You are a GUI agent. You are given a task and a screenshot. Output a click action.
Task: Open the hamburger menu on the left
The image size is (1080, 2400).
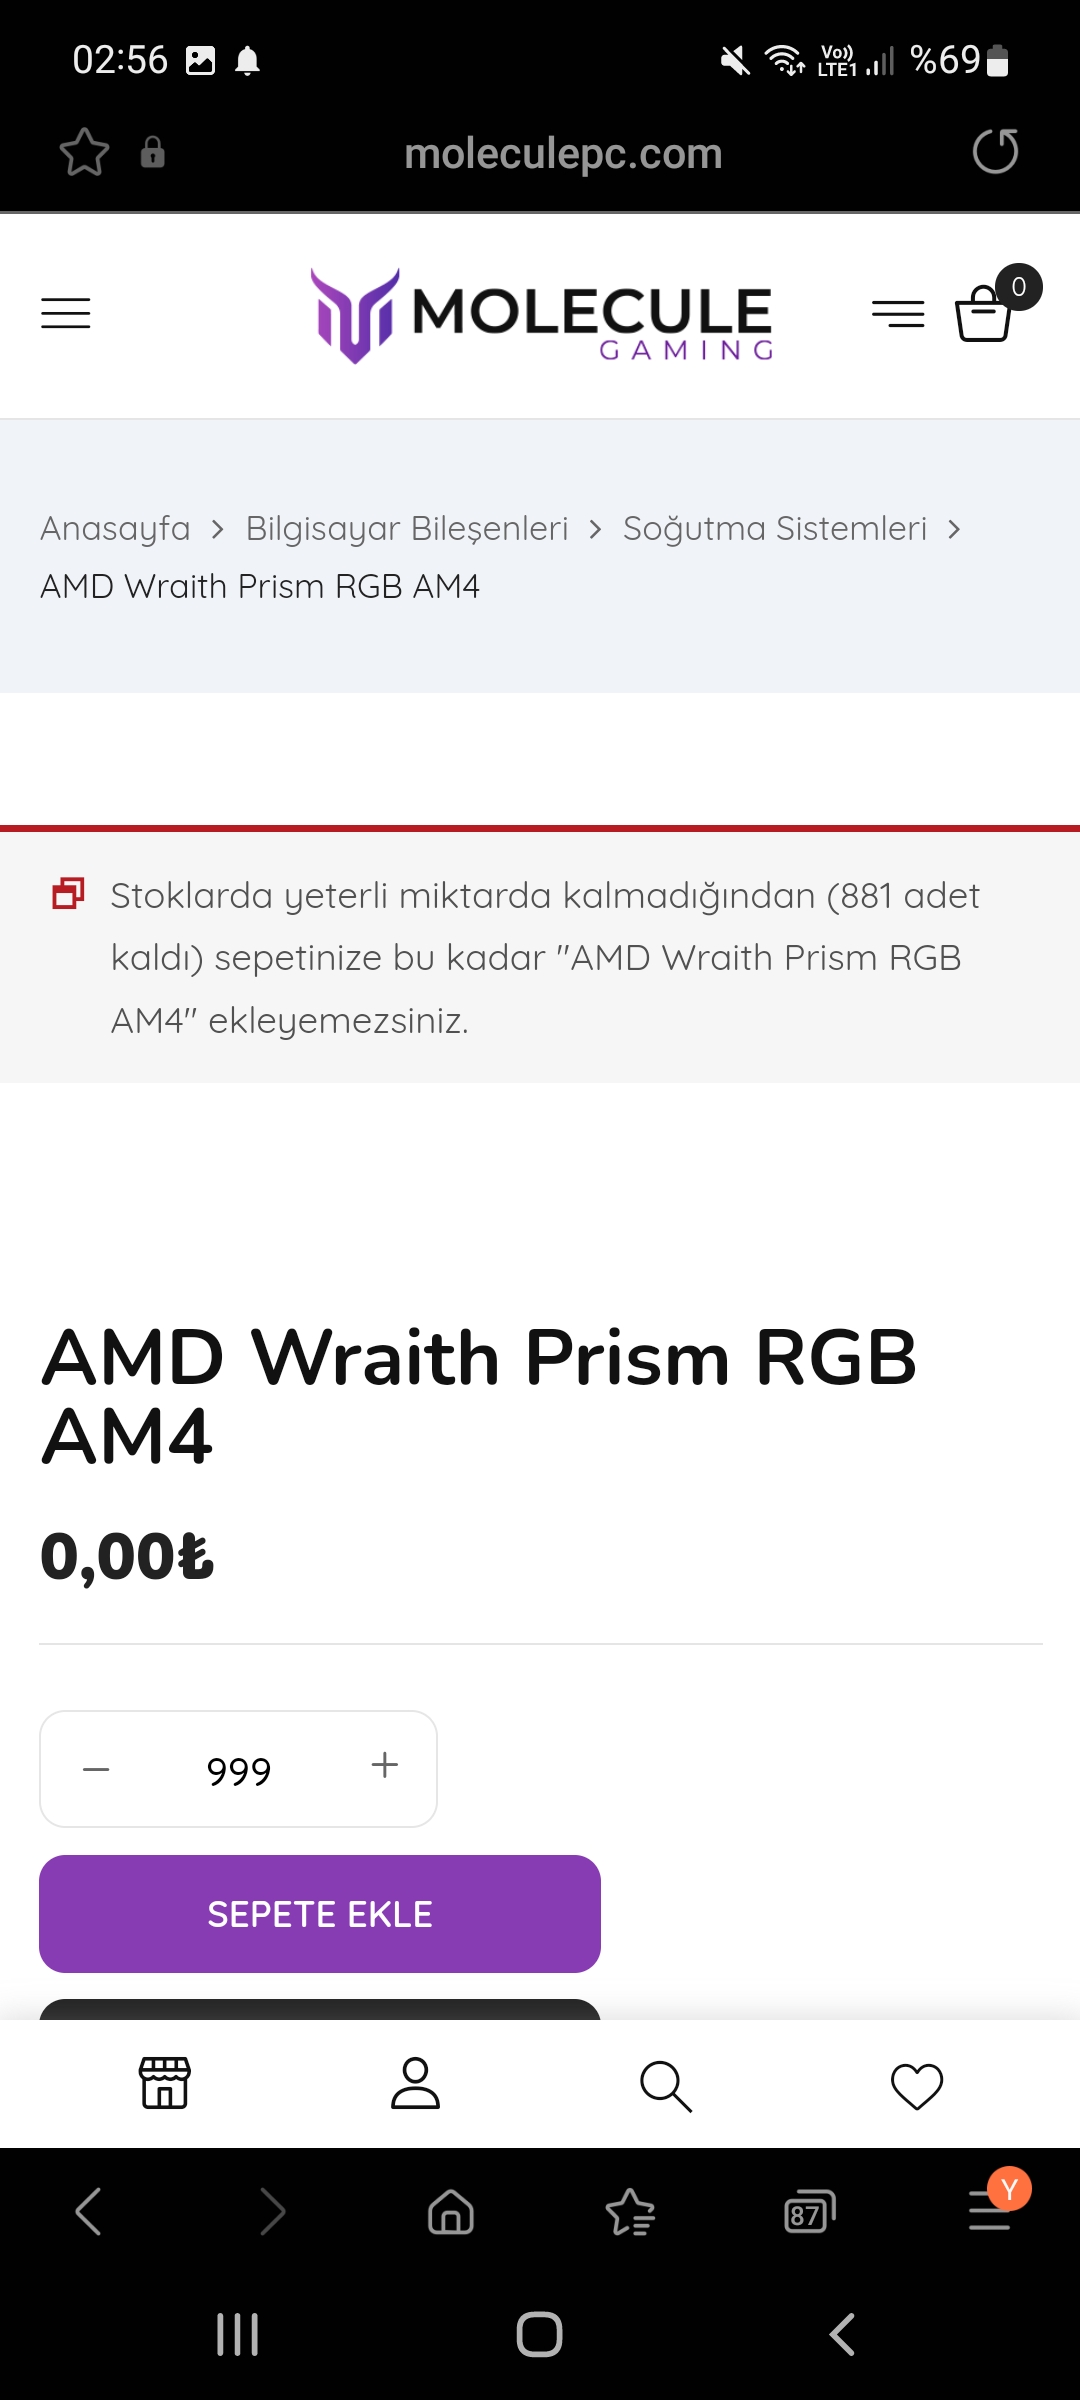click(66, 314)
